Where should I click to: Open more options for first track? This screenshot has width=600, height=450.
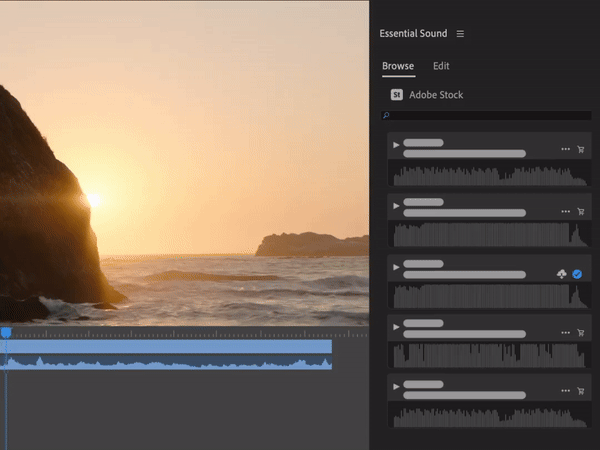click(x=565, y=150)
